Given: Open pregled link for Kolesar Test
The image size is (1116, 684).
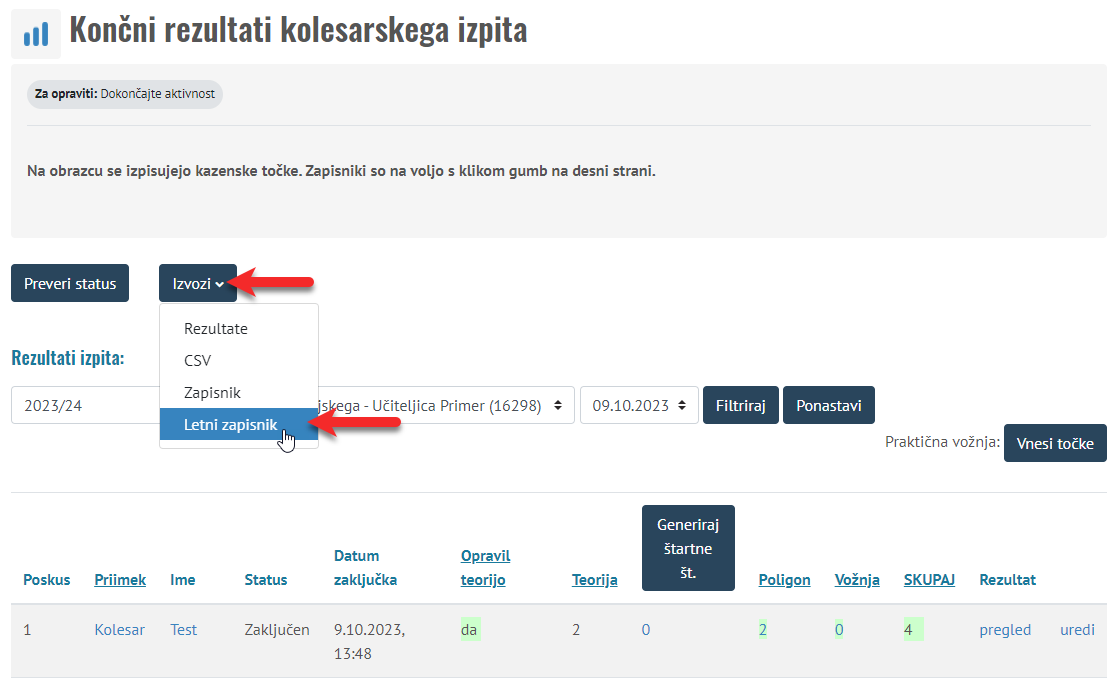Looking at the screenshot, I should click(1005, 630).
